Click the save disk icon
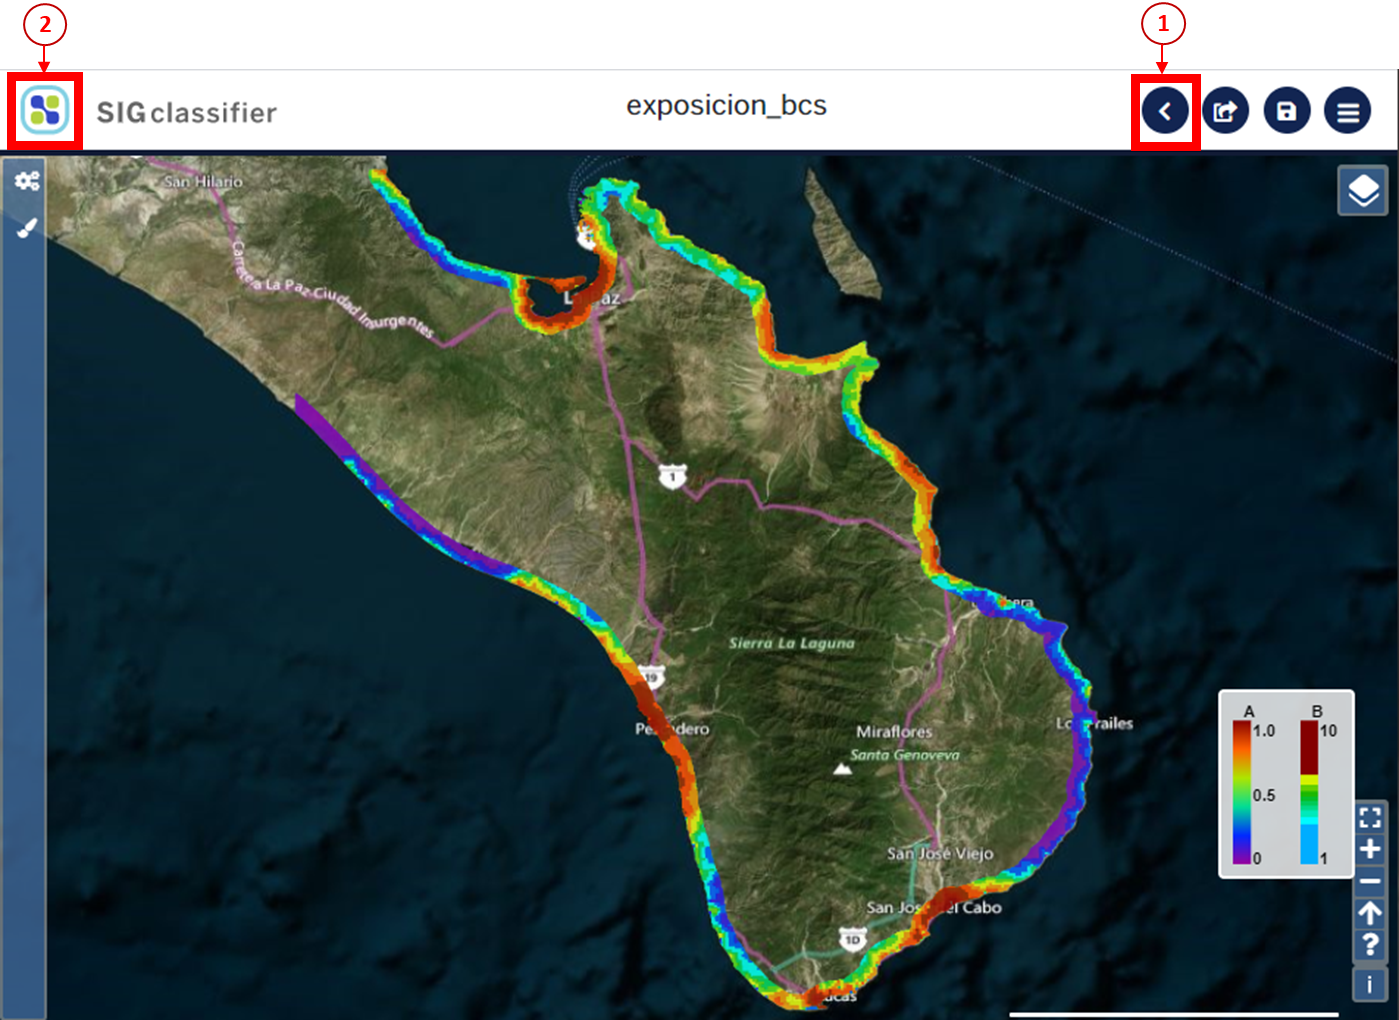Screen dimensions: 1399x1020 (x=1287, y=111)
